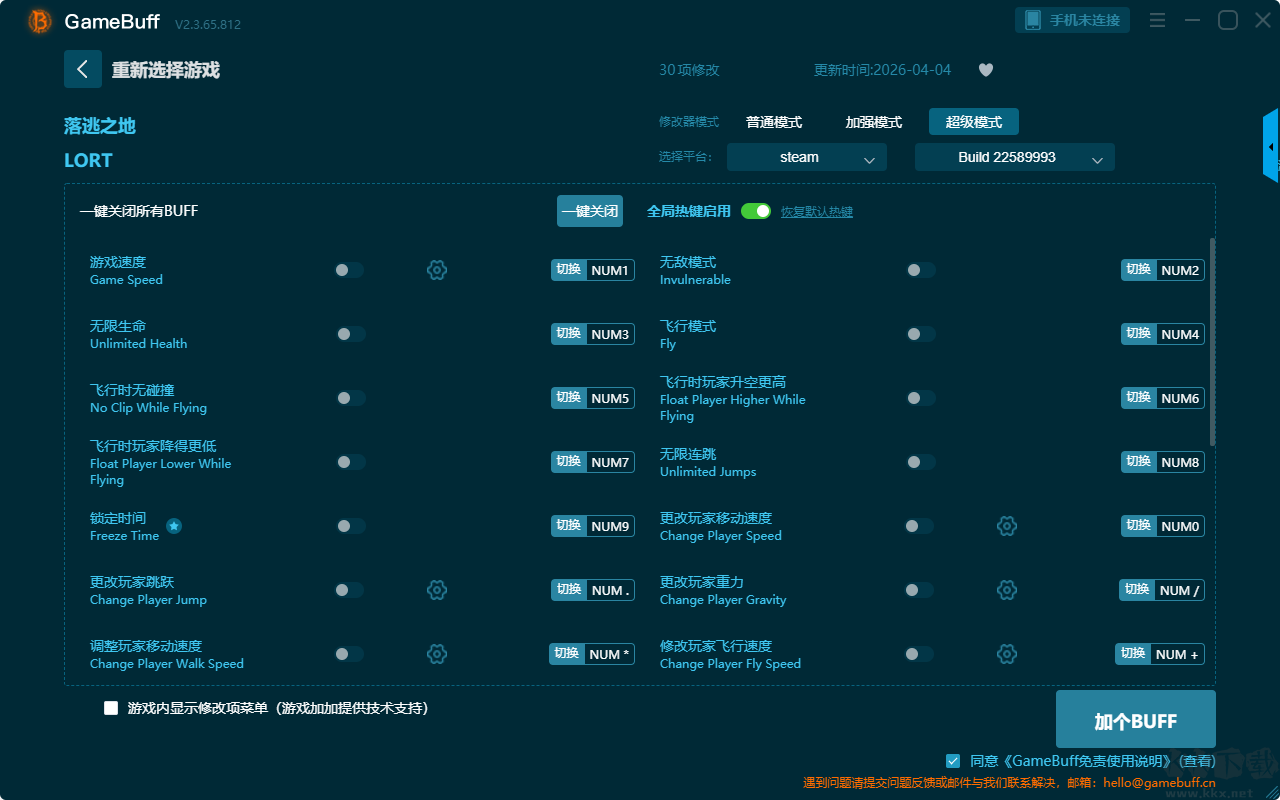Open the steam platform dropdown
The width and height of the screenshot is (1280, 800).
pos(807,157)
